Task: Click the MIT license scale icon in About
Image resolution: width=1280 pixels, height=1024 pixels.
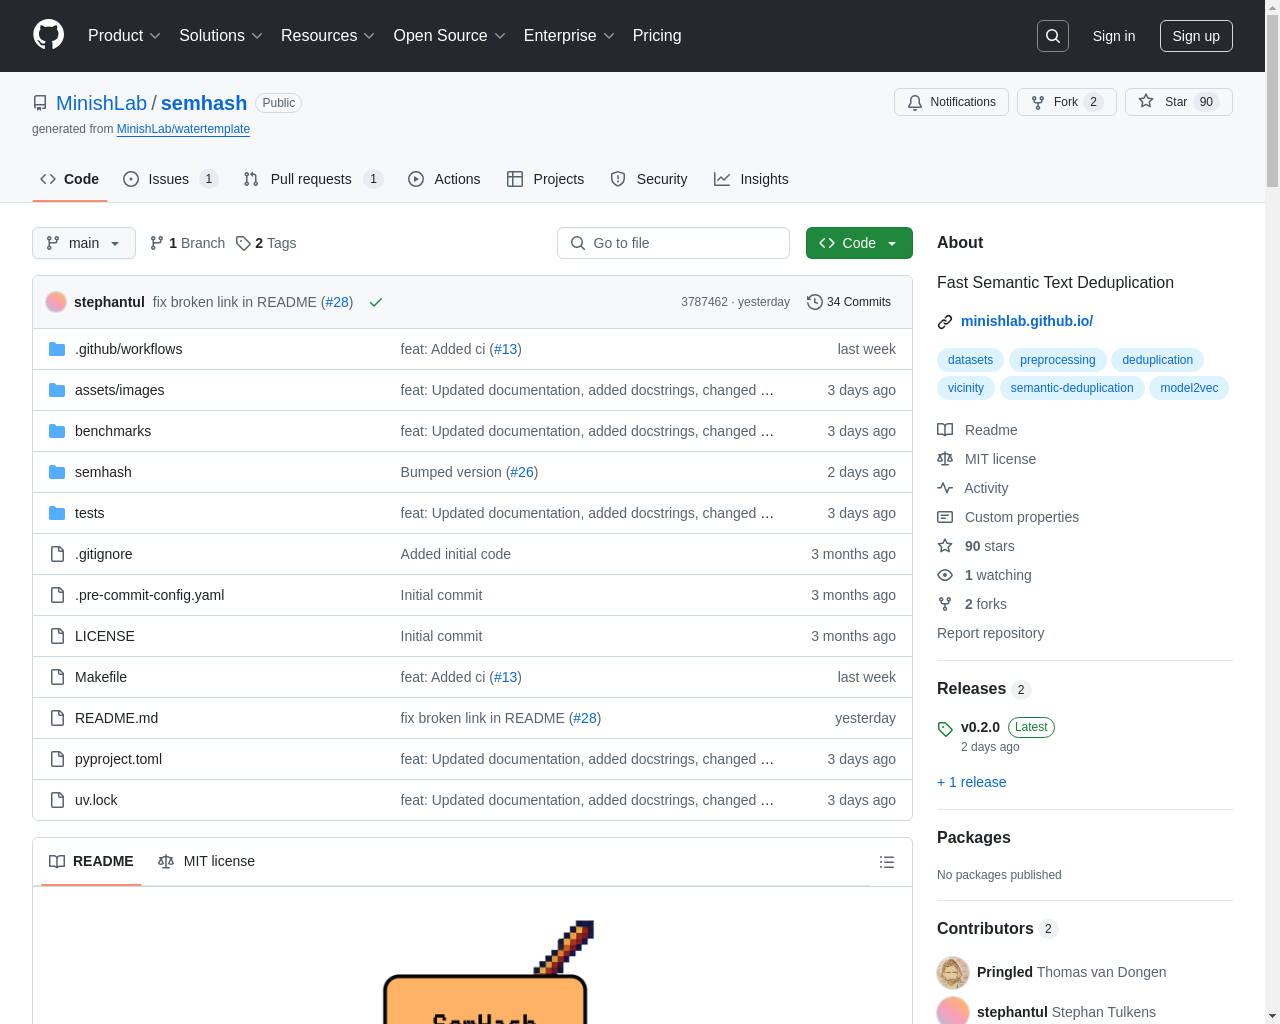Action: coord(945,459)
